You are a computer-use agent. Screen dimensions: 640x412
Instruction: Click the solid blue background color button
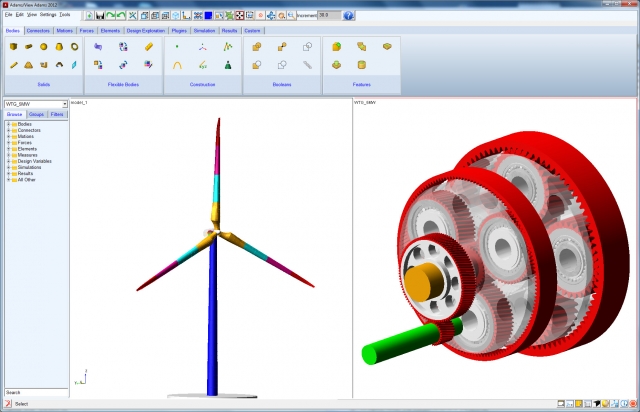coord(207,16)
